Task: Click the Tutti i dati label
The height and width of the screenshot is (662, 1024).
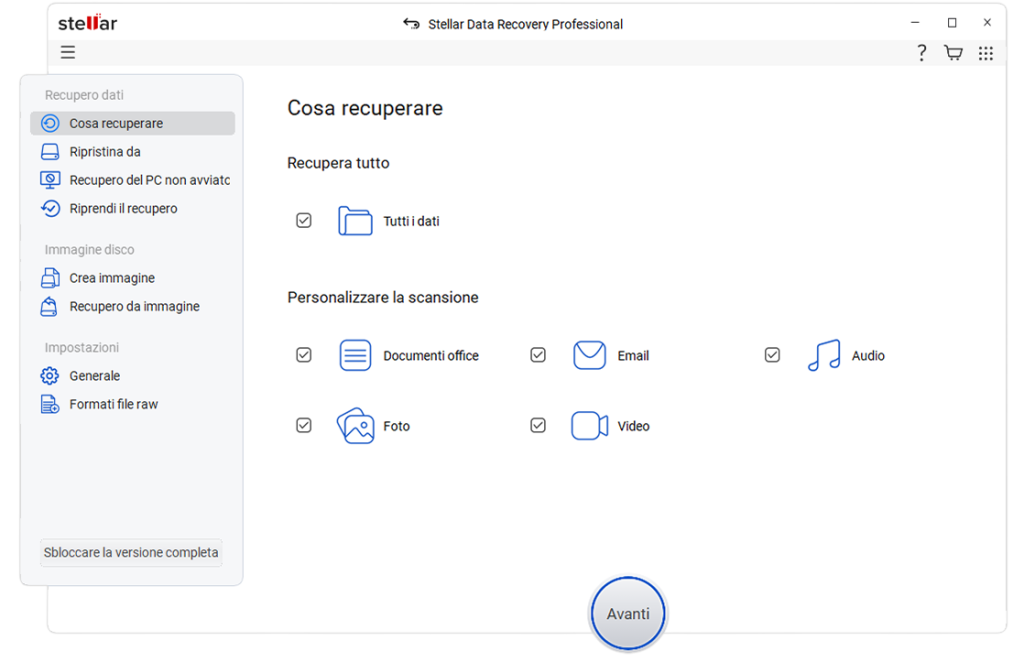Action: (x=411, y=221)
